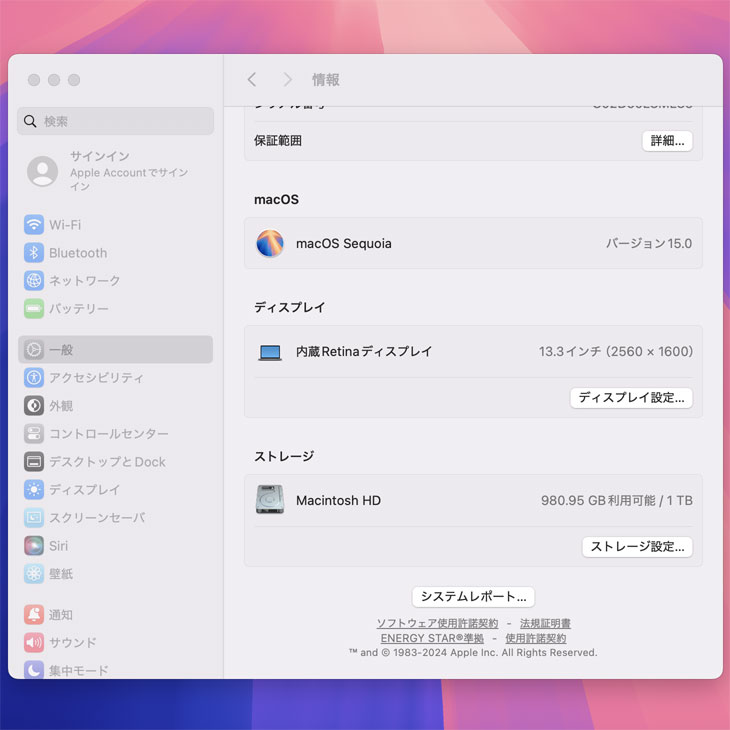The height and width of the screenshot is (730, 730).
Task: Open the ソフトウェア使用許諾契約 link
Action: 437,623
